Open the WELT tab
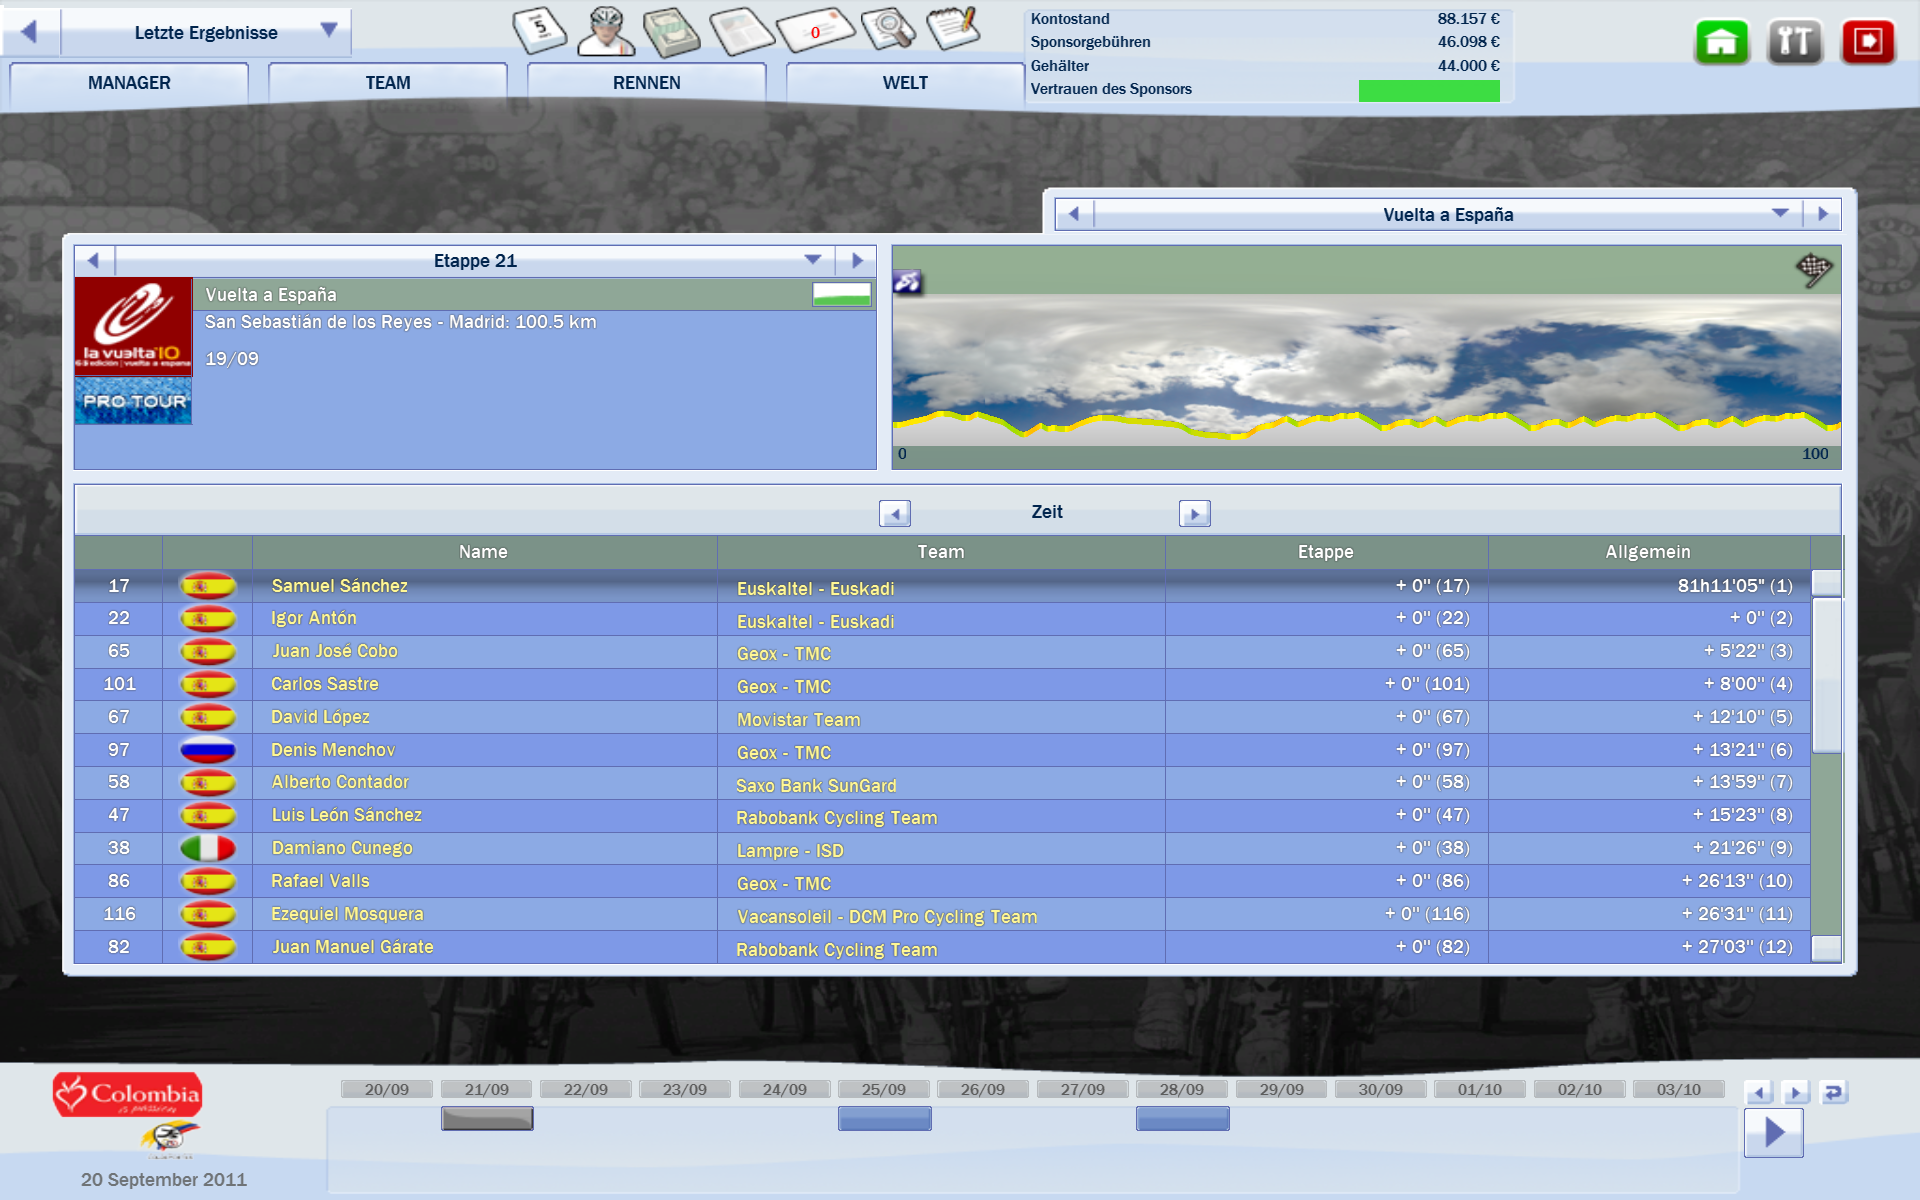This screenshot has height=1200, width=1920. click(x=905, y=83)
